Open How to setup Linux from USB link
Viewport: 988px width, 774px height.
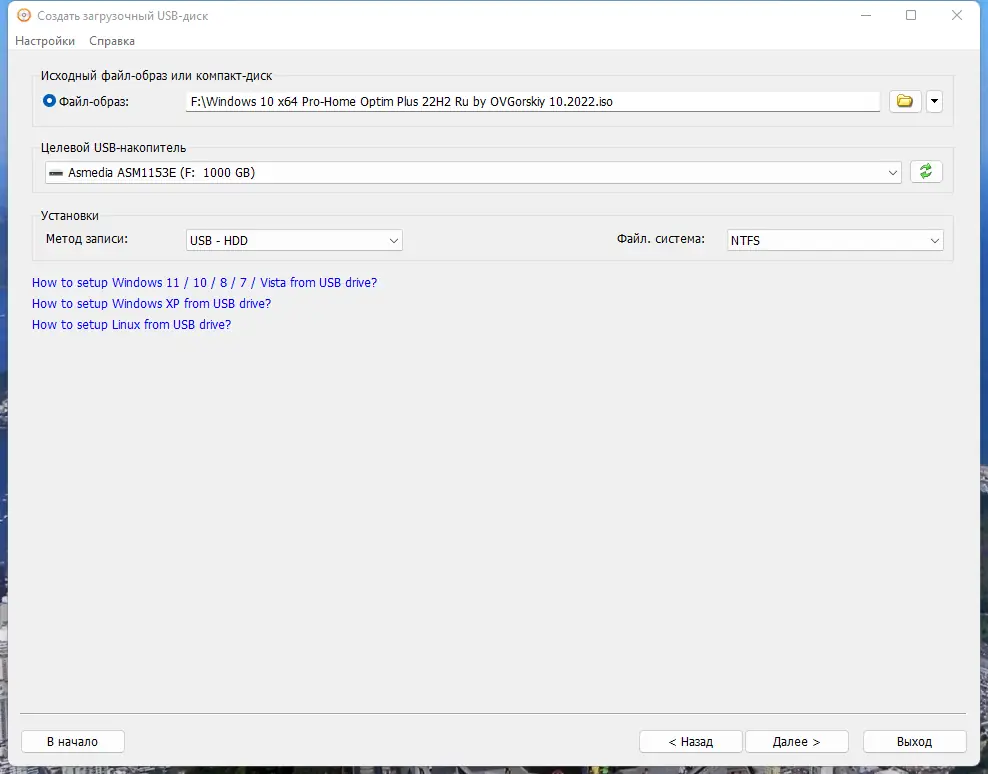pos(132,324)
